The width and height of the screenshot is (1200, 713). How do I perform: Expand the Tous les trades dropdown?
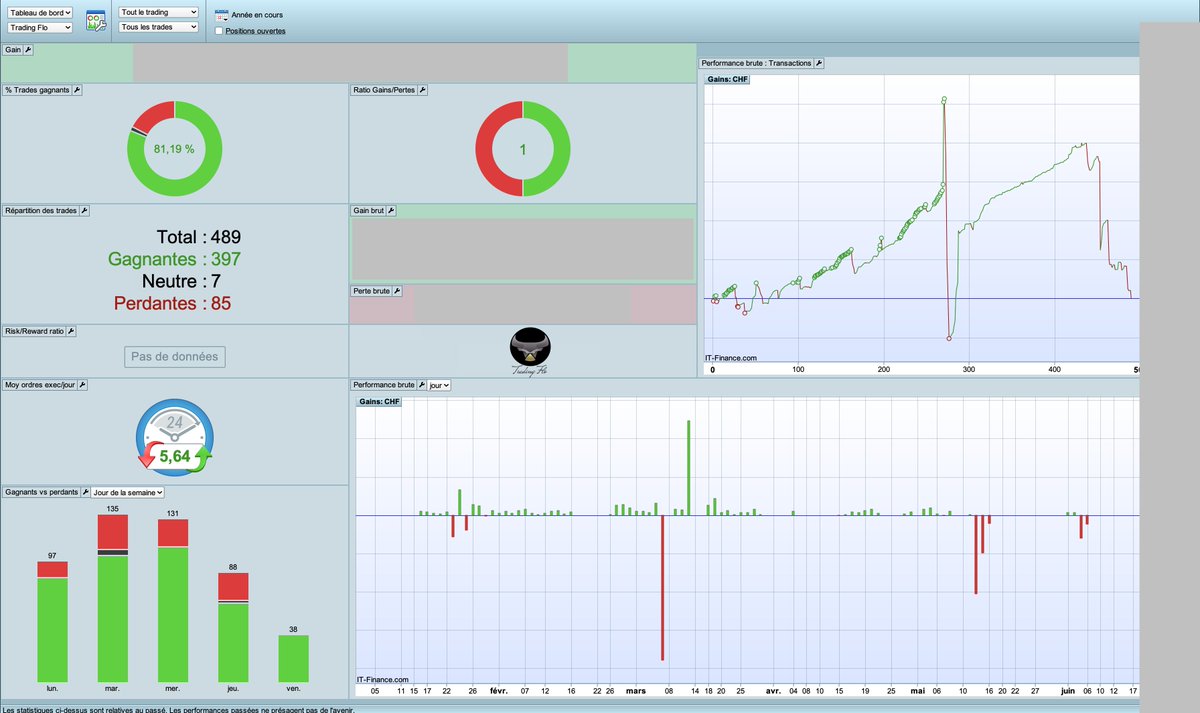pyautogui.click(x=158, y=27)
